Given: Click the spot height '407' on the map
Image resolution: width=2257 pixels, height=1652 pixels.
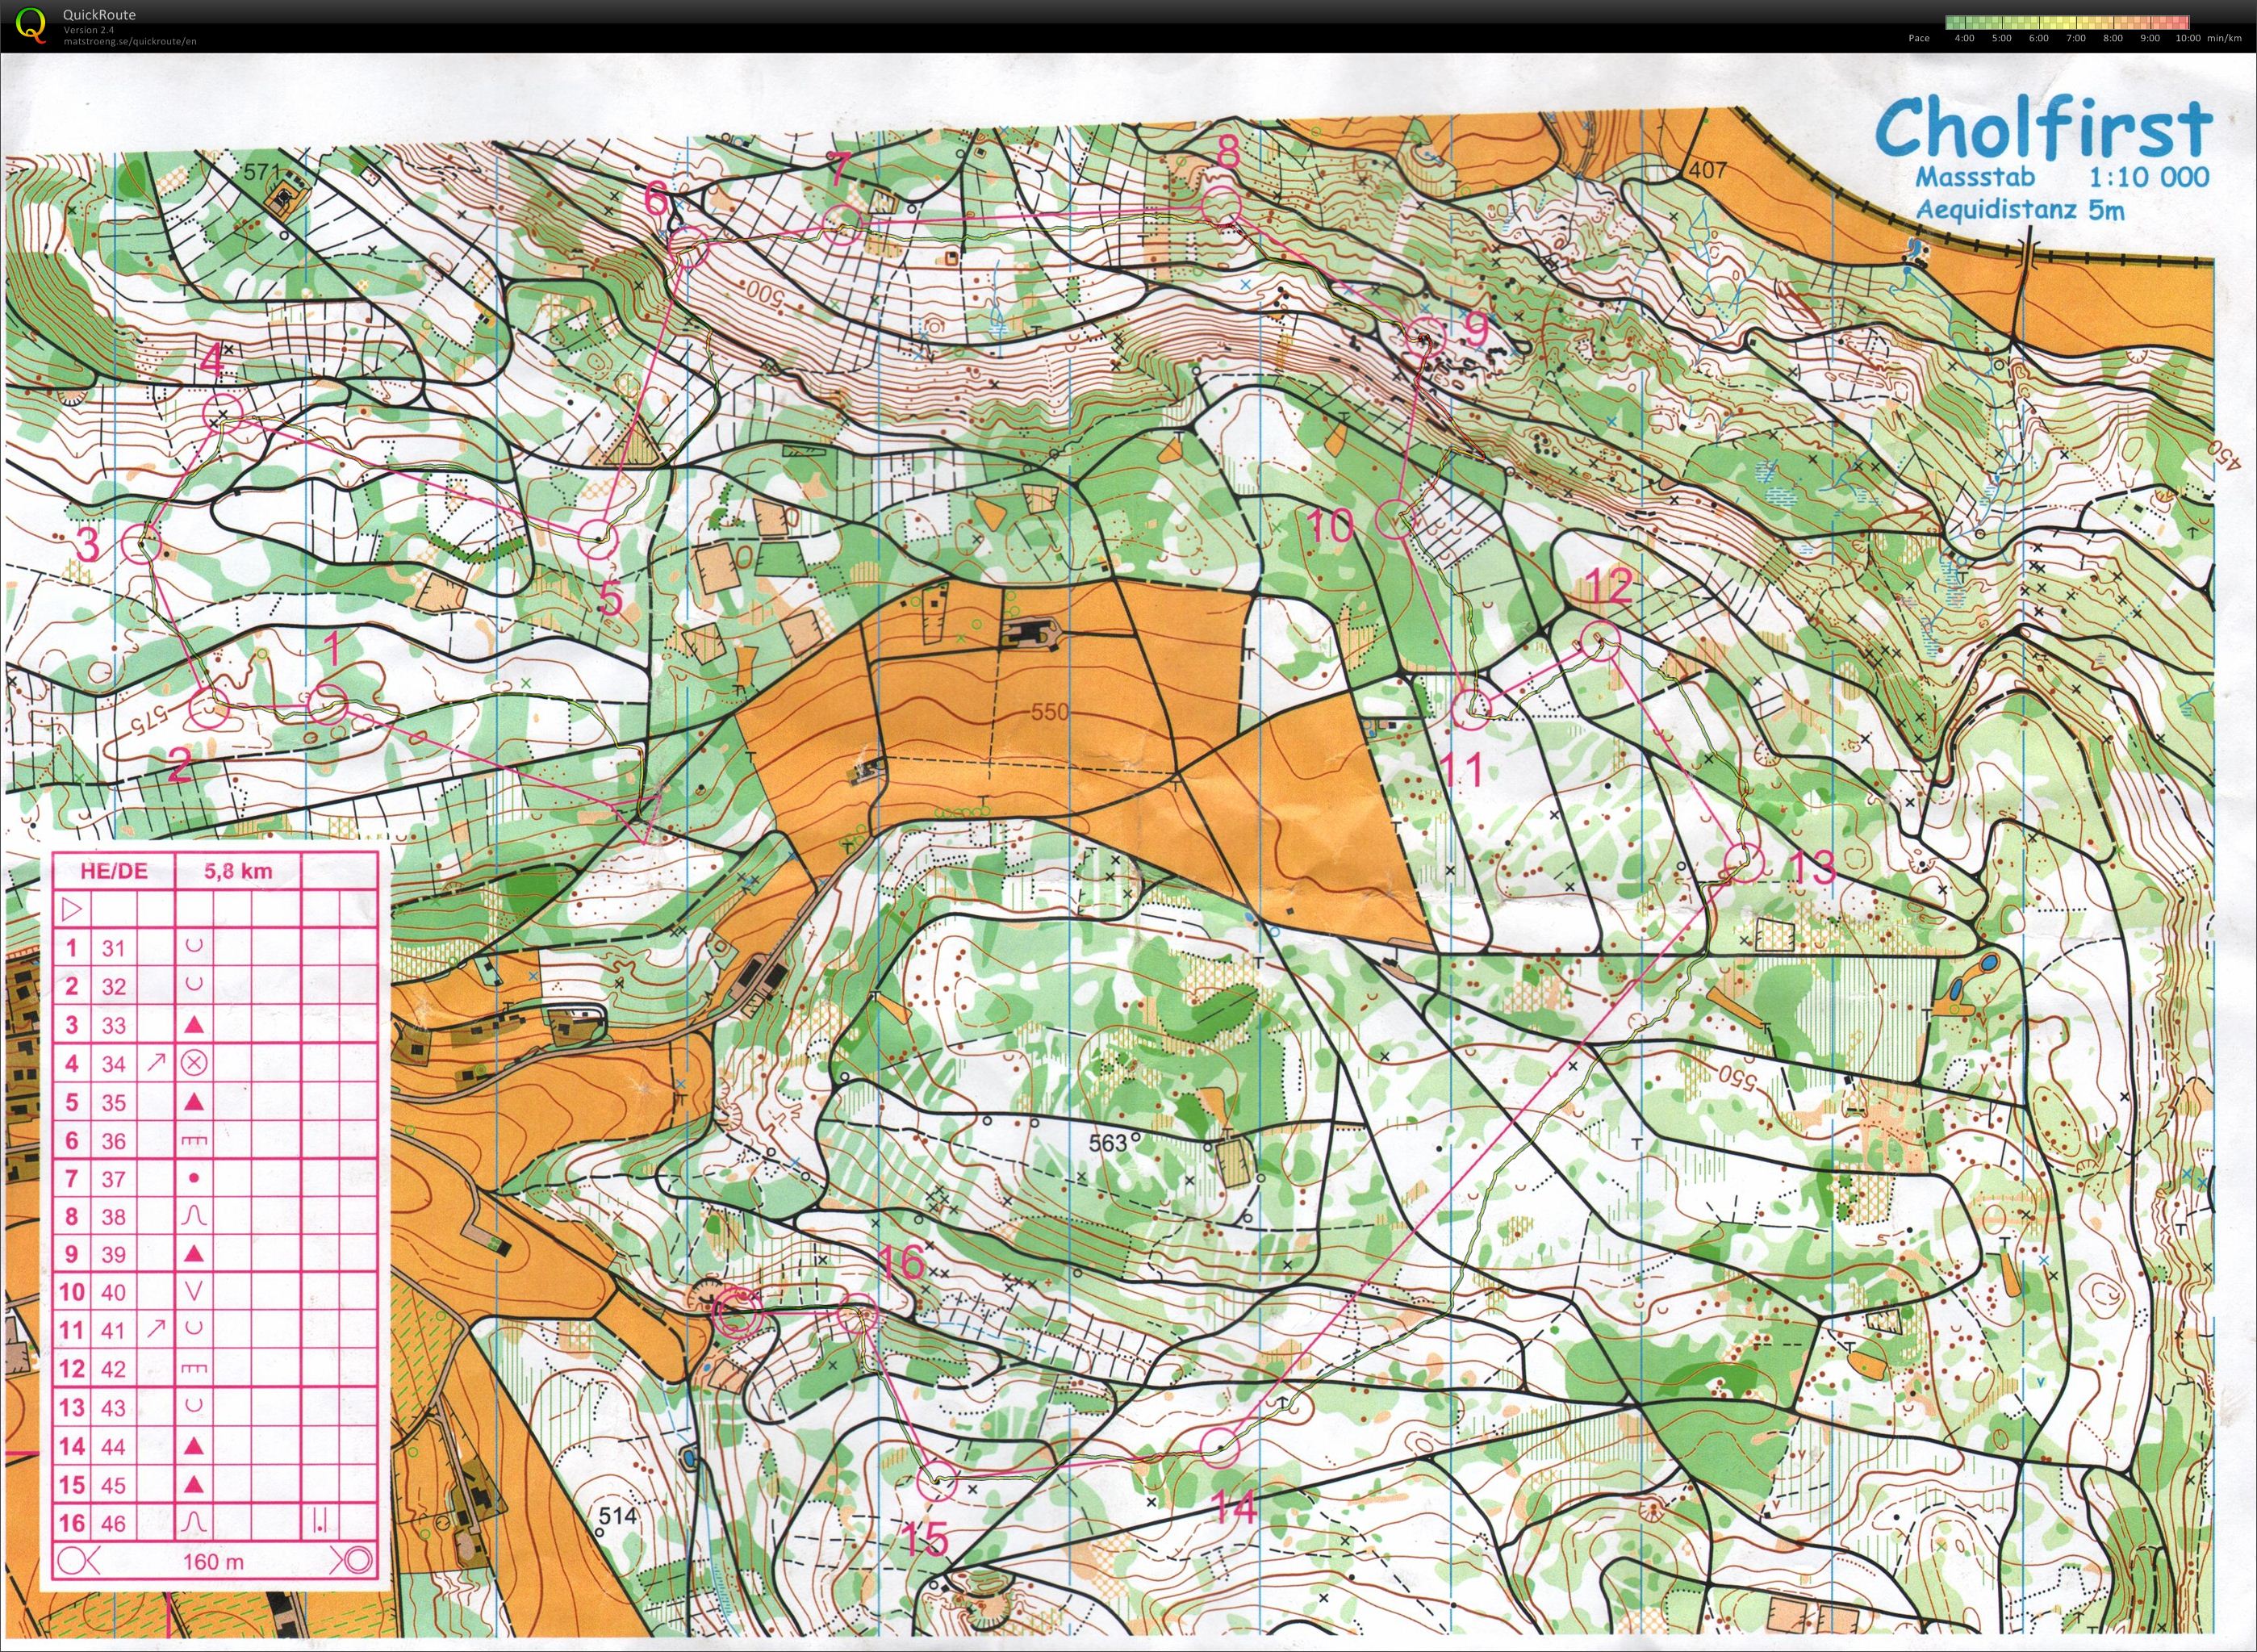Looking at the screenshot, I should coord(1707,170).
